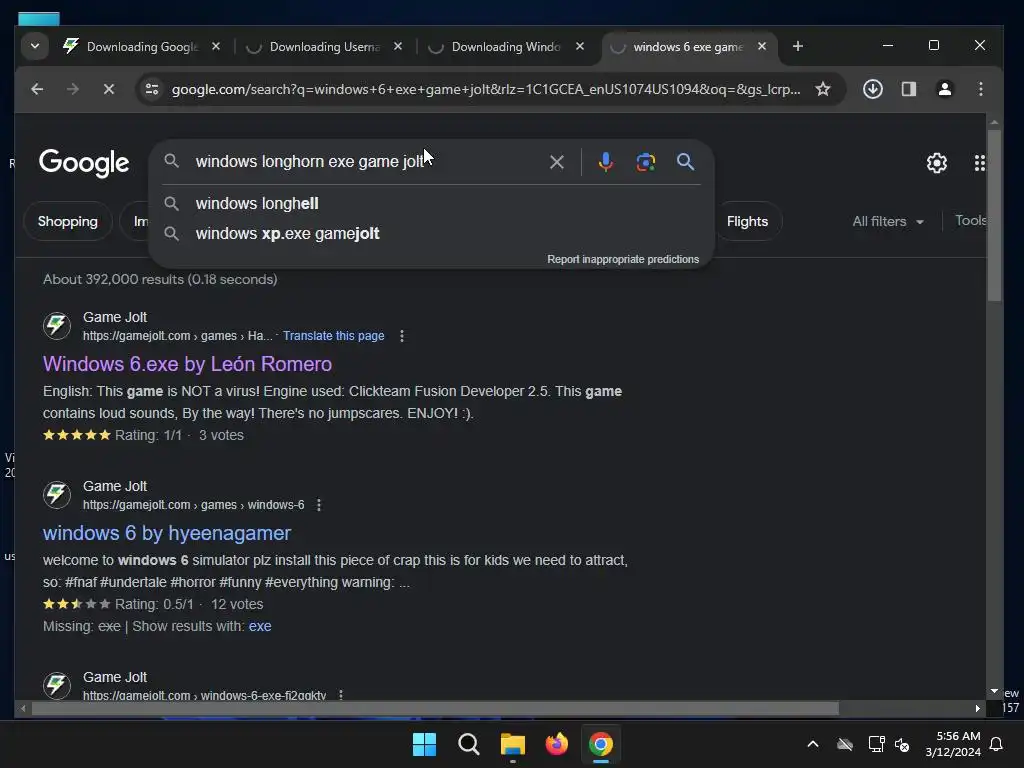Open Chrome downloads icon
Image resolution: width=1024 pixels, height=768 pixels.
873,89
